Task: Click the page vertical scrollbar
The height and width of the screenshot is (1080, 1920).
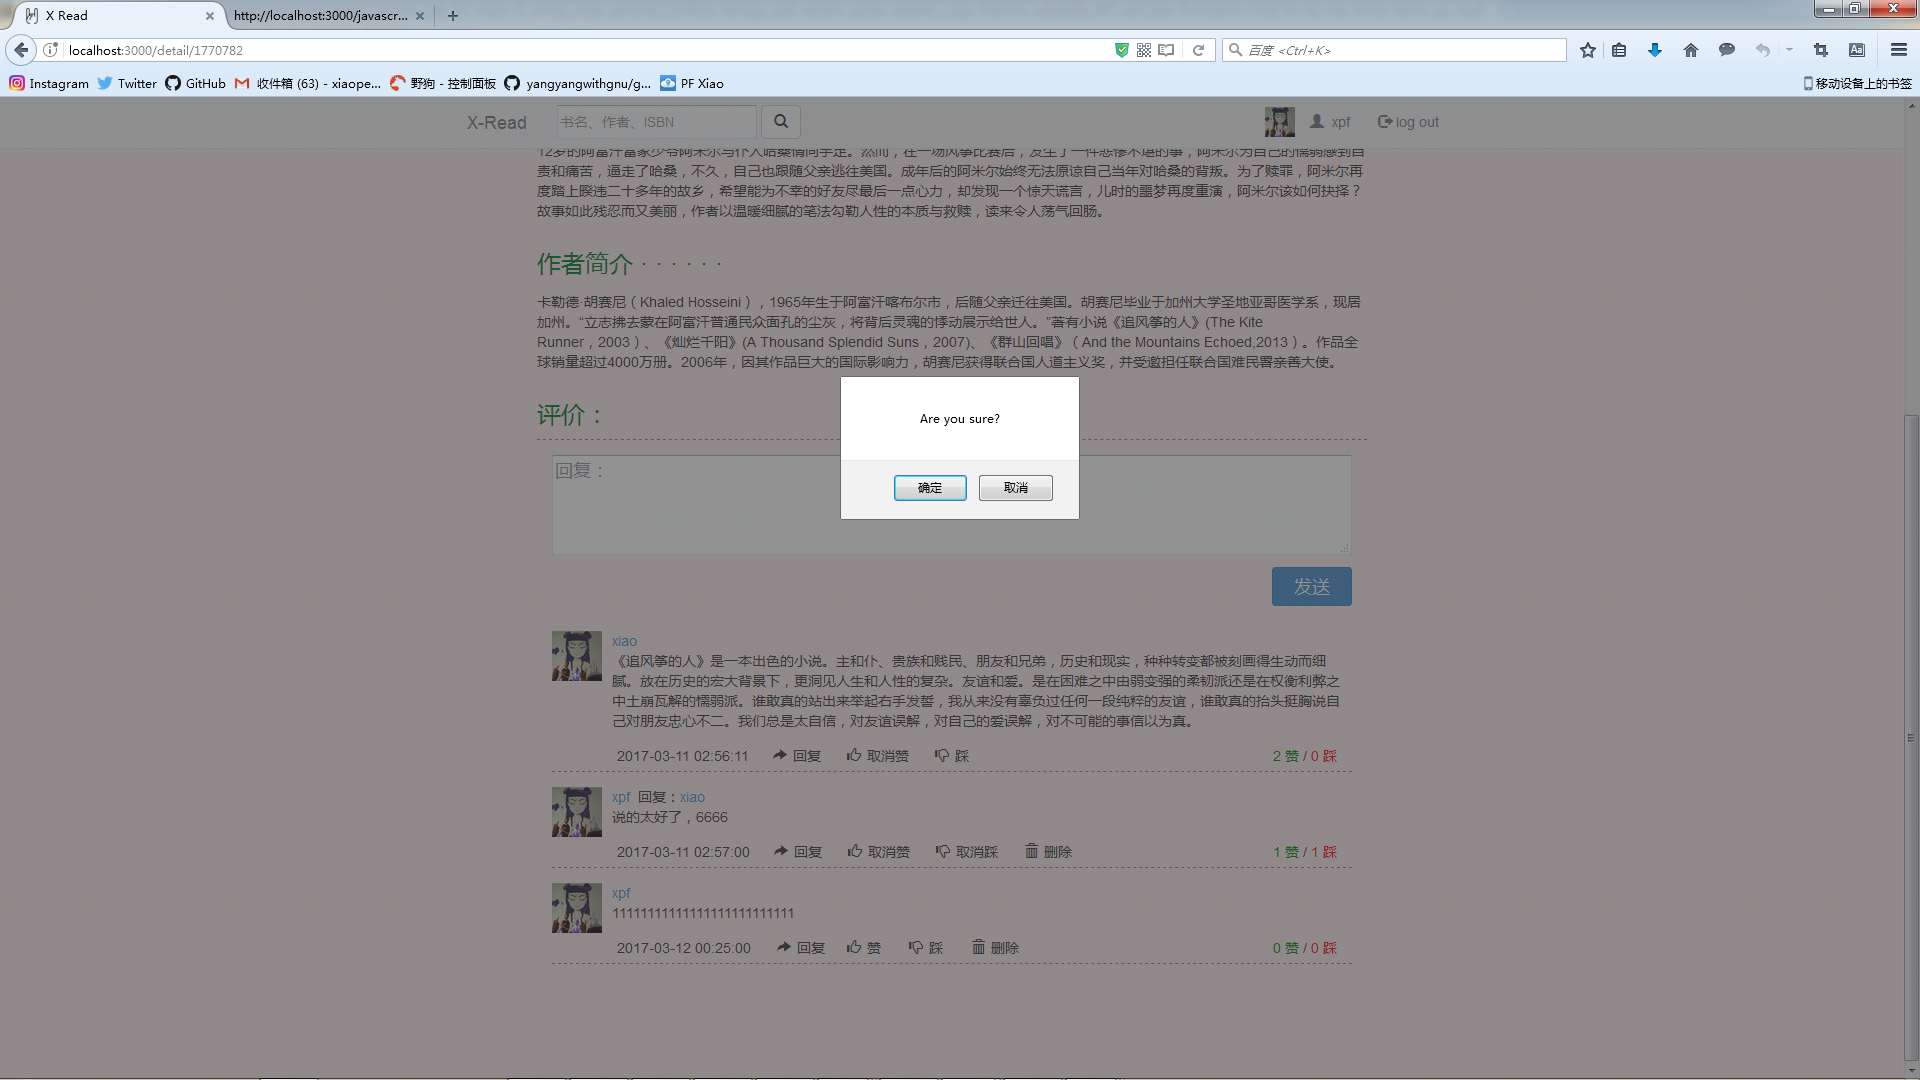Action: [x=1911, y=738]
